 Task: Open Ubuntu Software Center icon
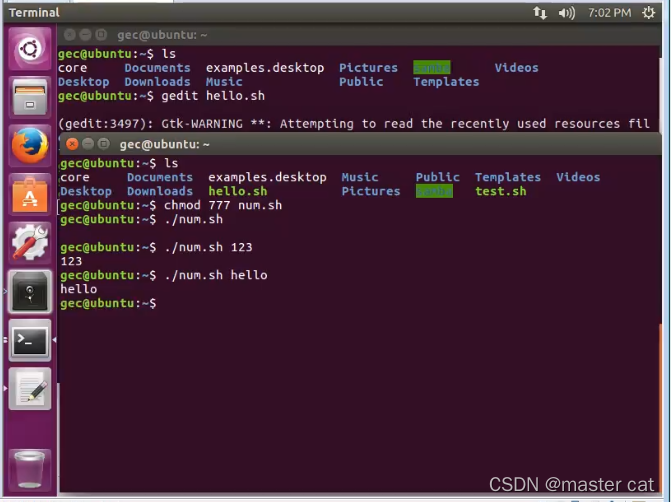30,194
